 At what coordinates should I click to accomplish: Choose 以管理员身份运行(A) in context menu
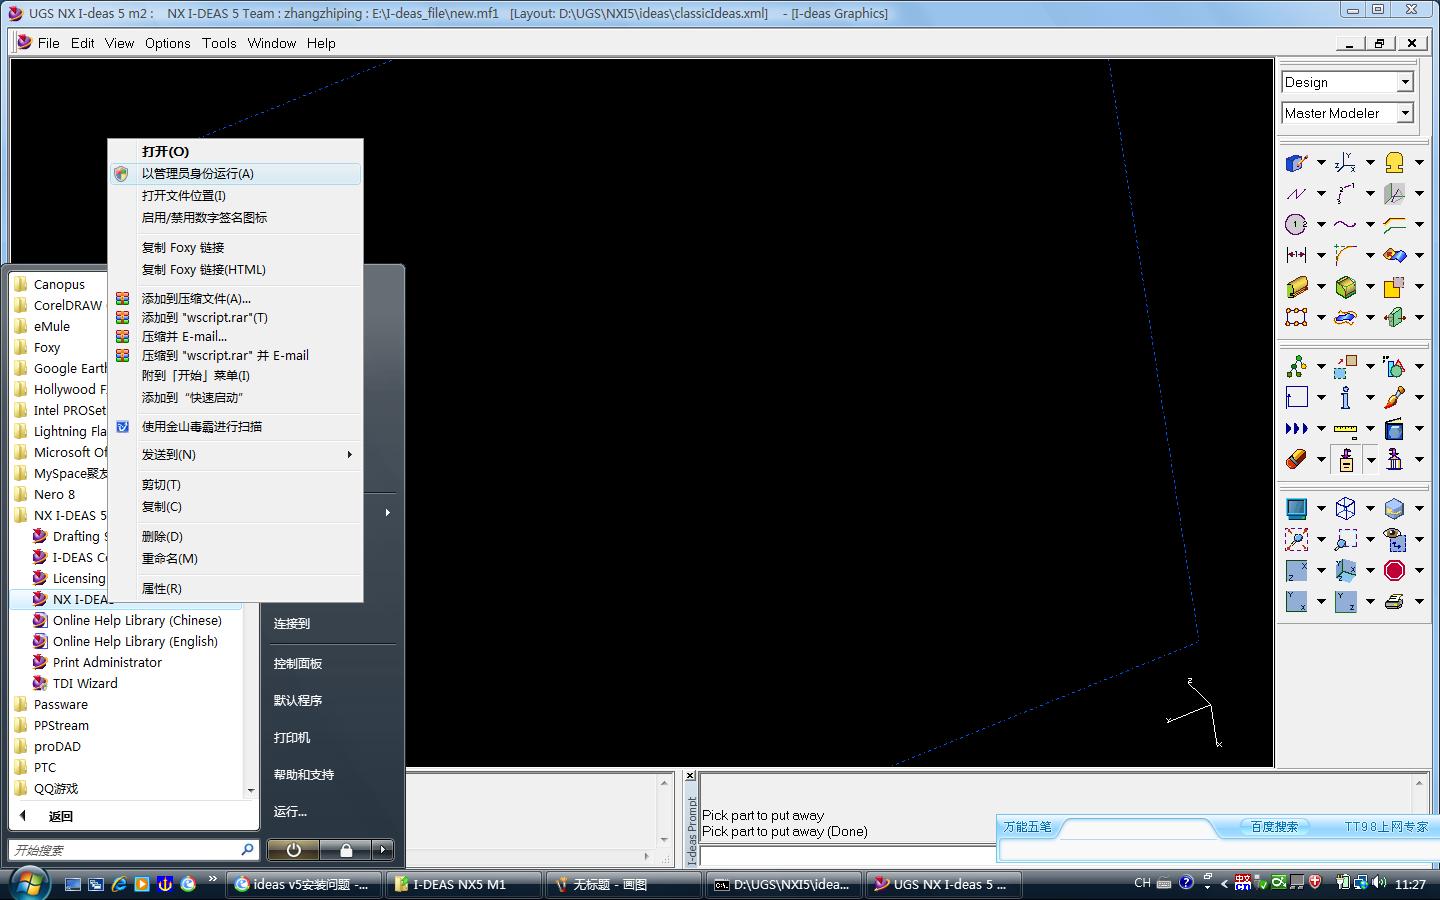coord(235,174)
